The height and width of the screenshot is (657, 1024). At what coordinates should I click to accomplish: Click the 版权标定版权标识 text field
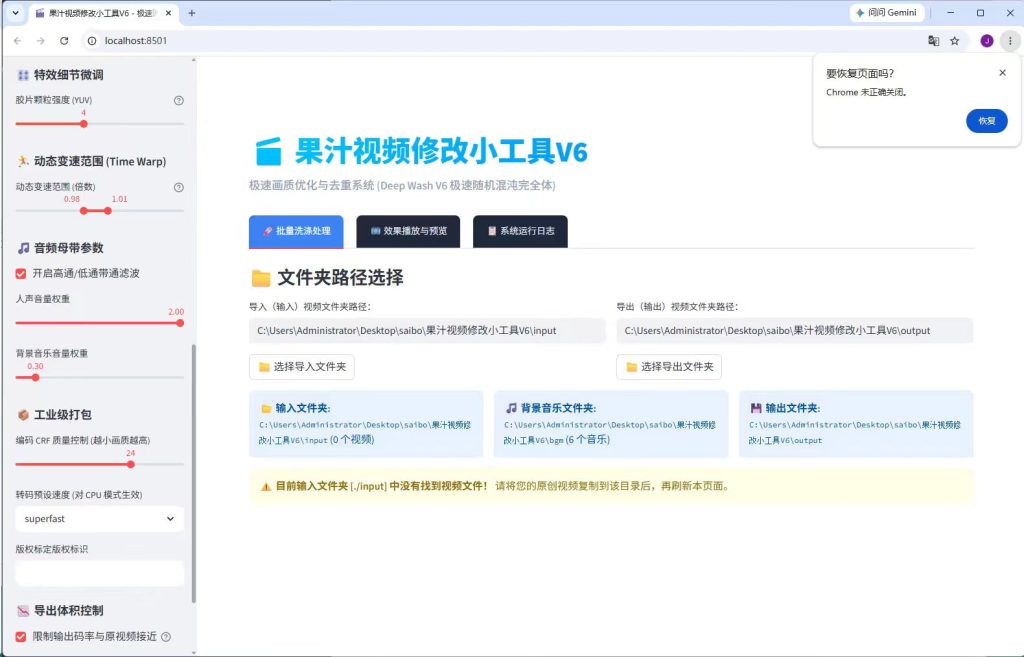(99, 573)
